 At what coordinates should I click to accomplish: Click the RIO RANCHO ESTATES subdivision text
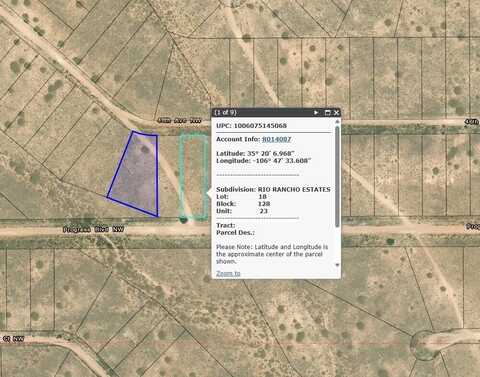[294, 189]
